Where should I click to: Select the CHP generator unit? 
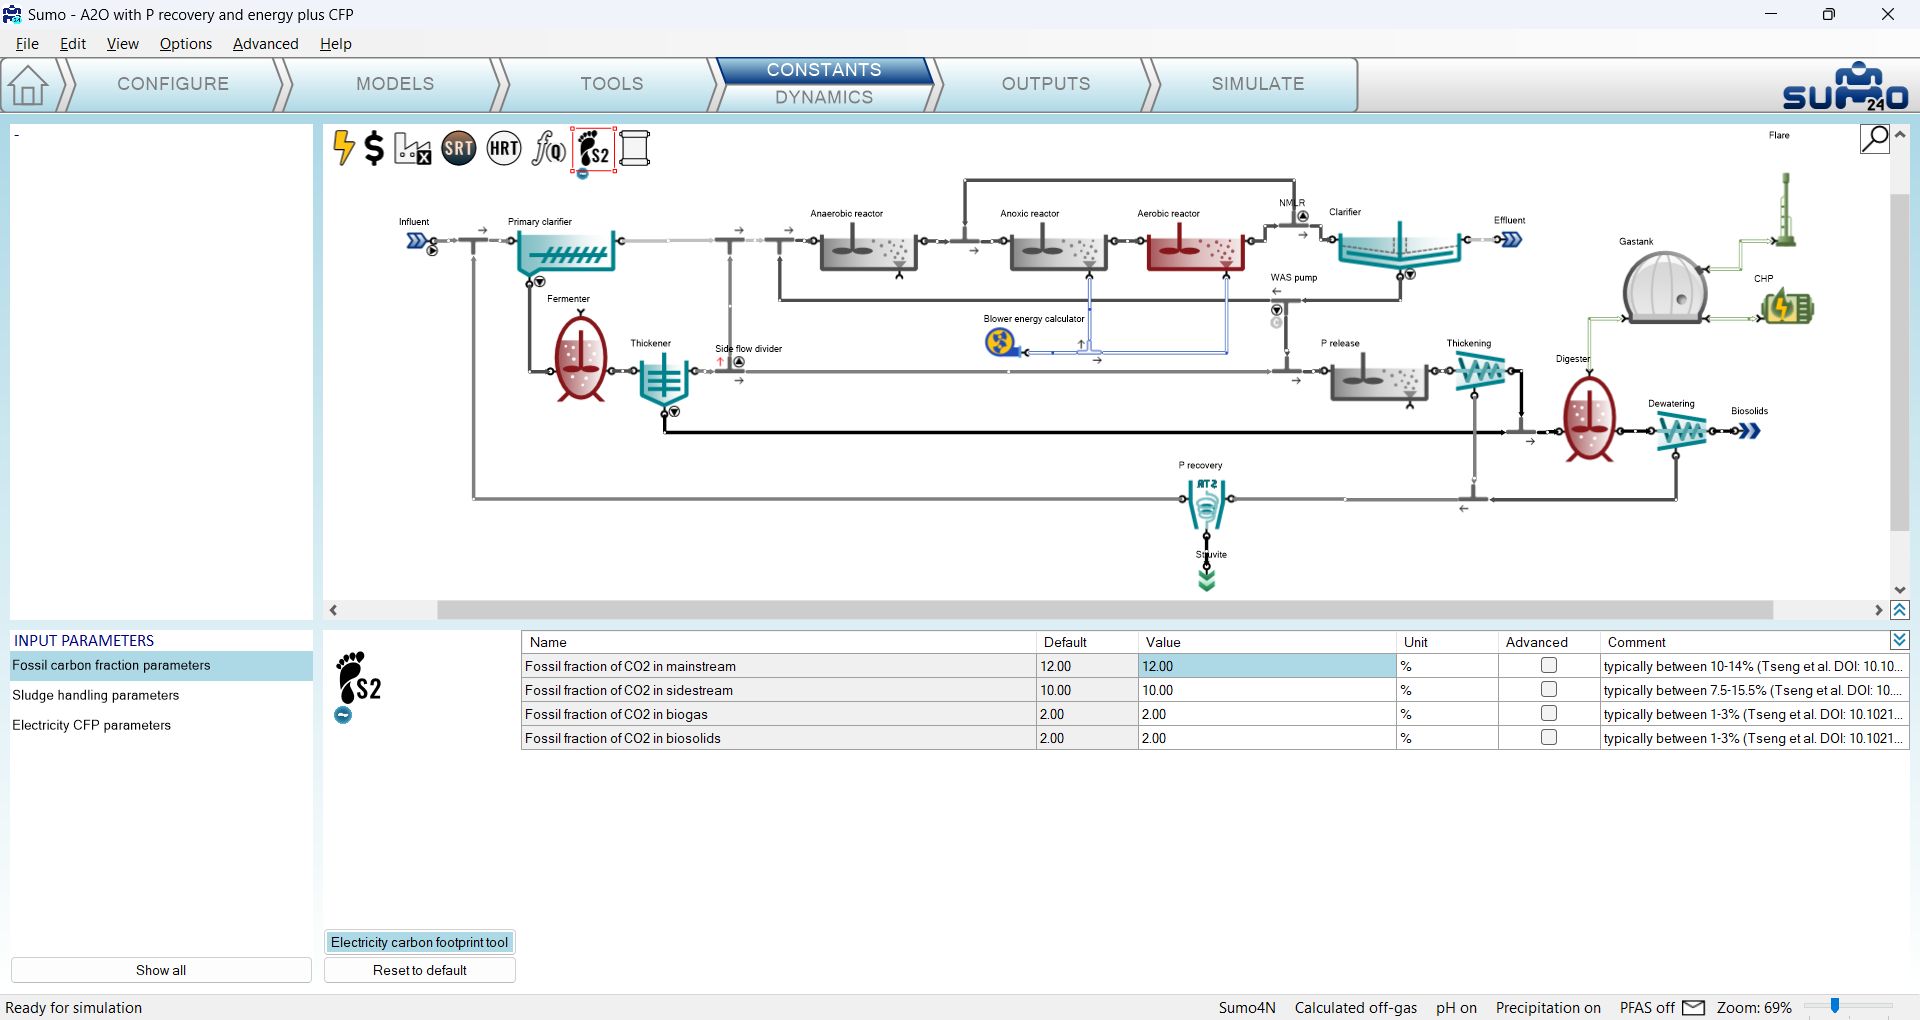click(1788, 307)
